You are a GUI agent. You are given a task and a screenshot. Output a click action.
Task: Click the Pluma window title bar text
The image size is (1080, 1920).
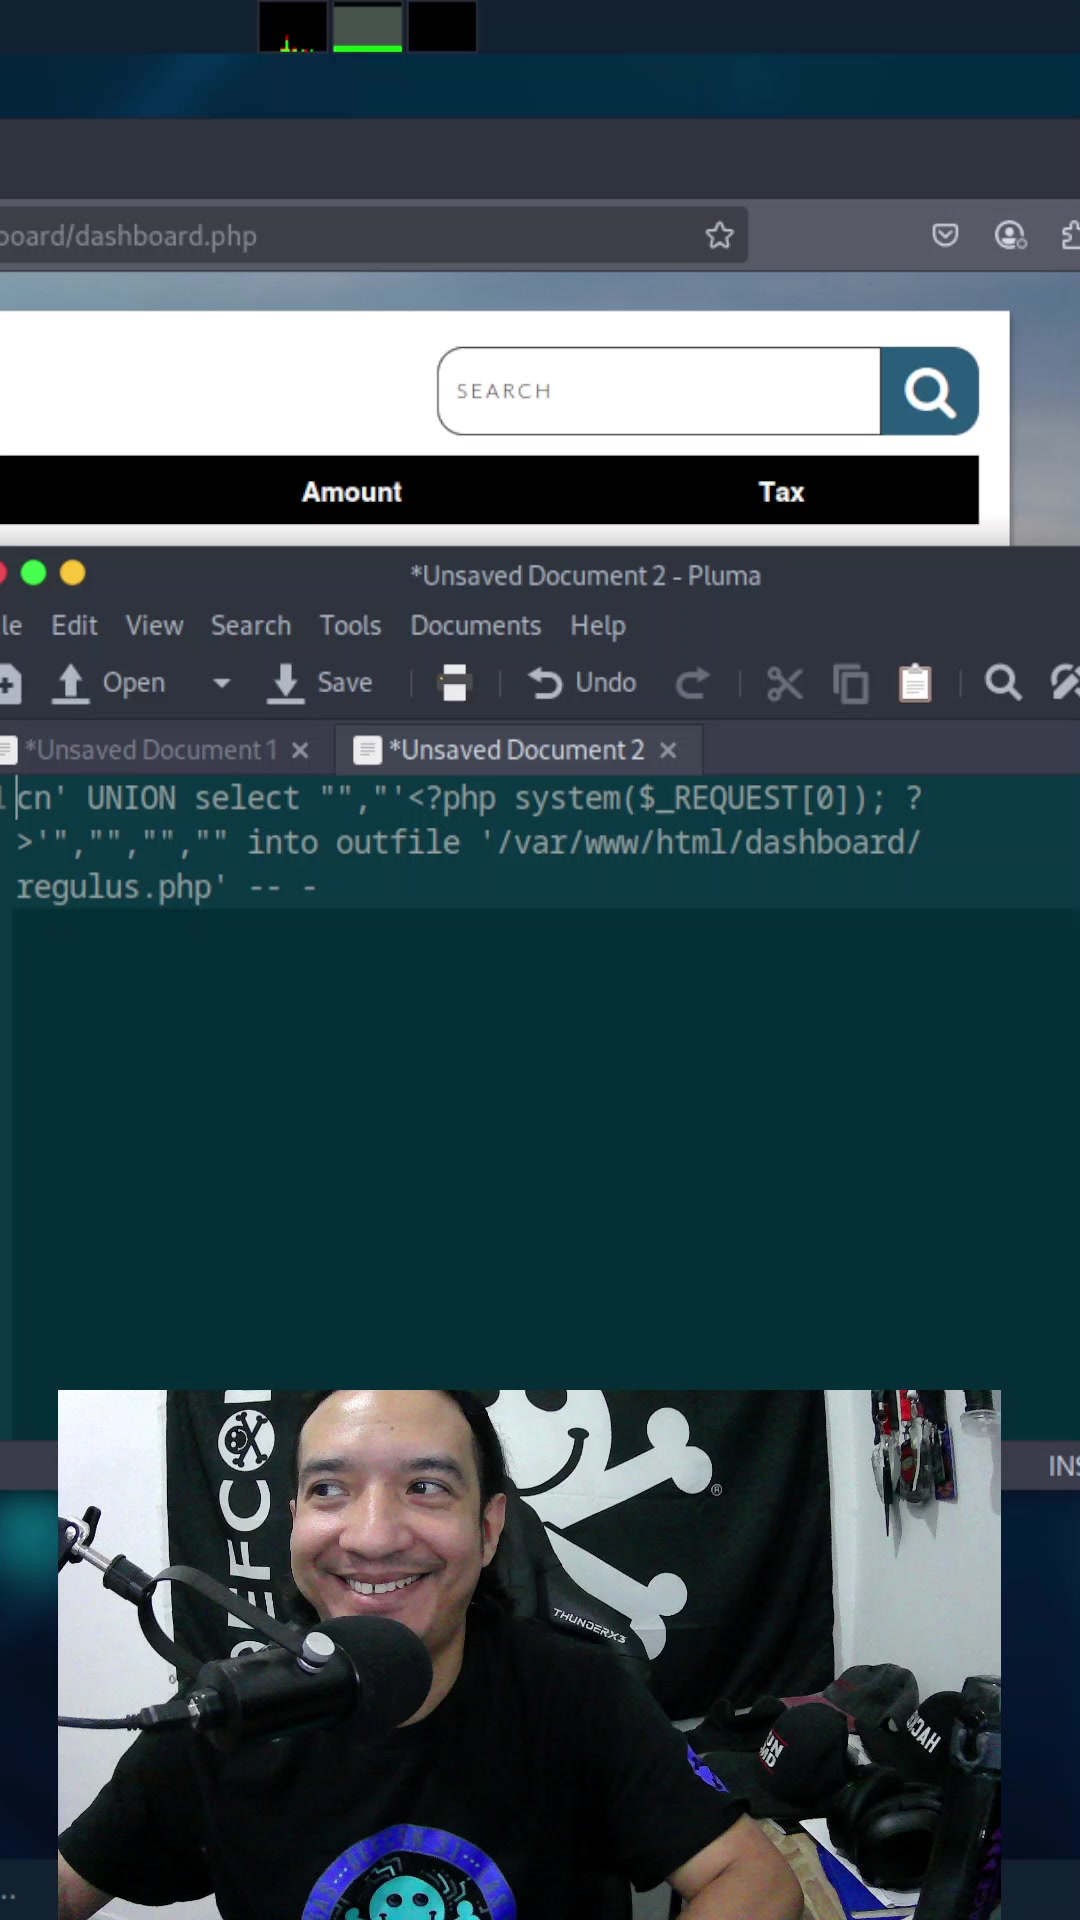(586, 576)
